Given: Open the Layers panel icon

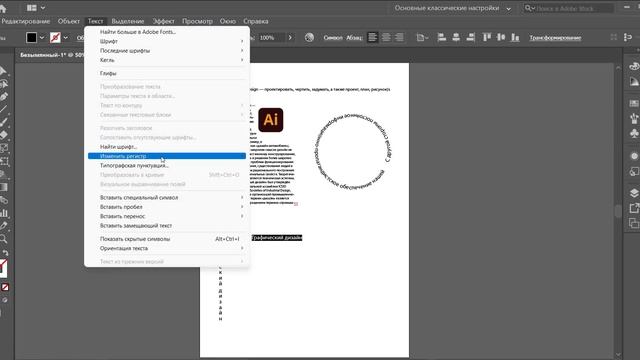Looking at the screenshot, I should (x=634, y=193).
